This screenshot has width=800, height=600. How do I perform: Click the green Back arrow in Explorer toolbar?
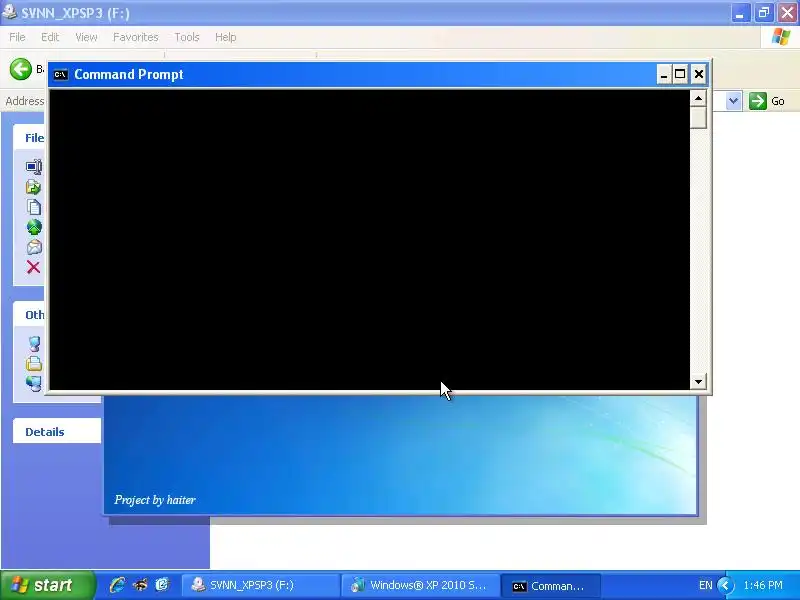(x=20, y=69)
